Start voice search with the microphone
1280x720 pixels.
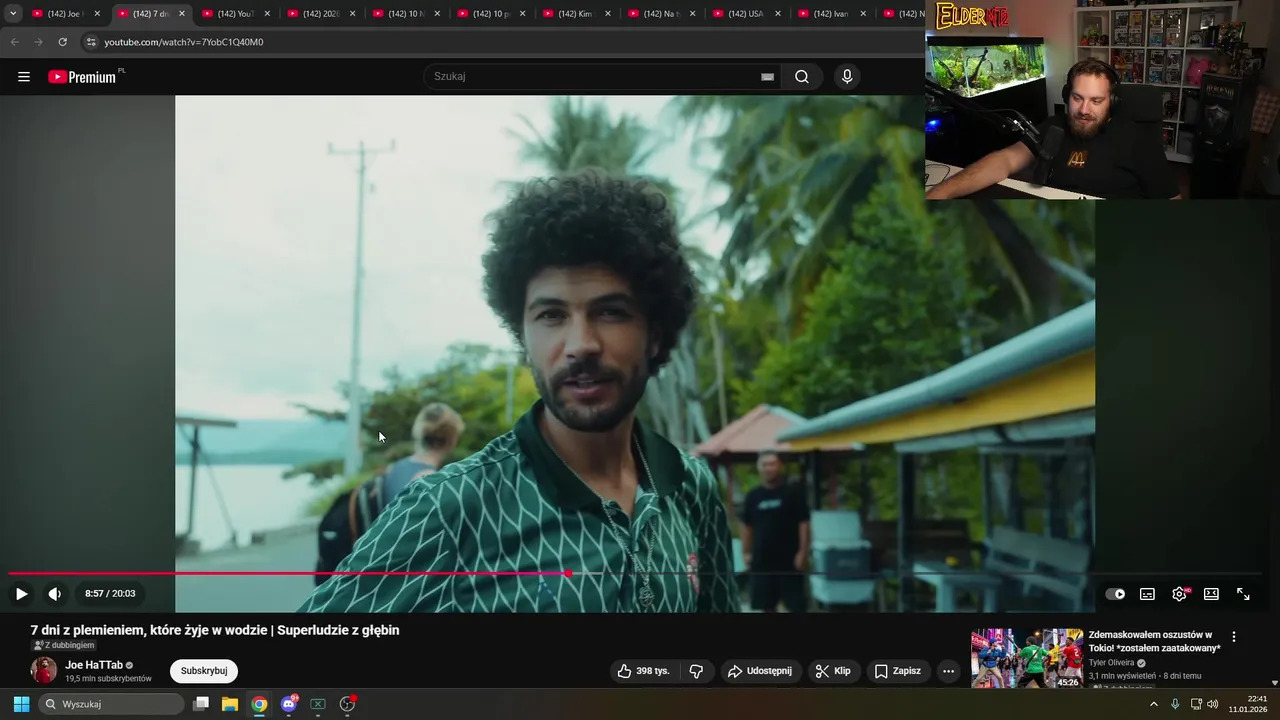(847, 77)
